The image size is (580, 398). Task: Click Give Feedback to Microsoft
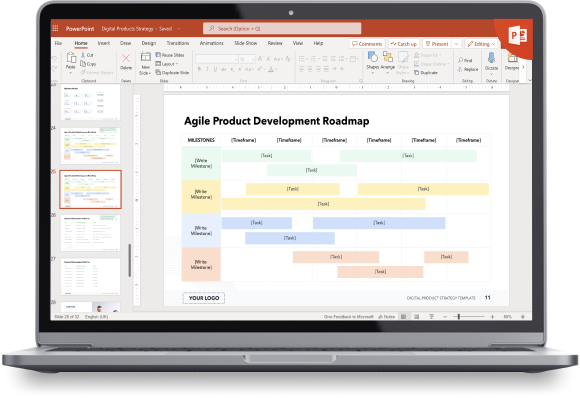tap(348, 317)
